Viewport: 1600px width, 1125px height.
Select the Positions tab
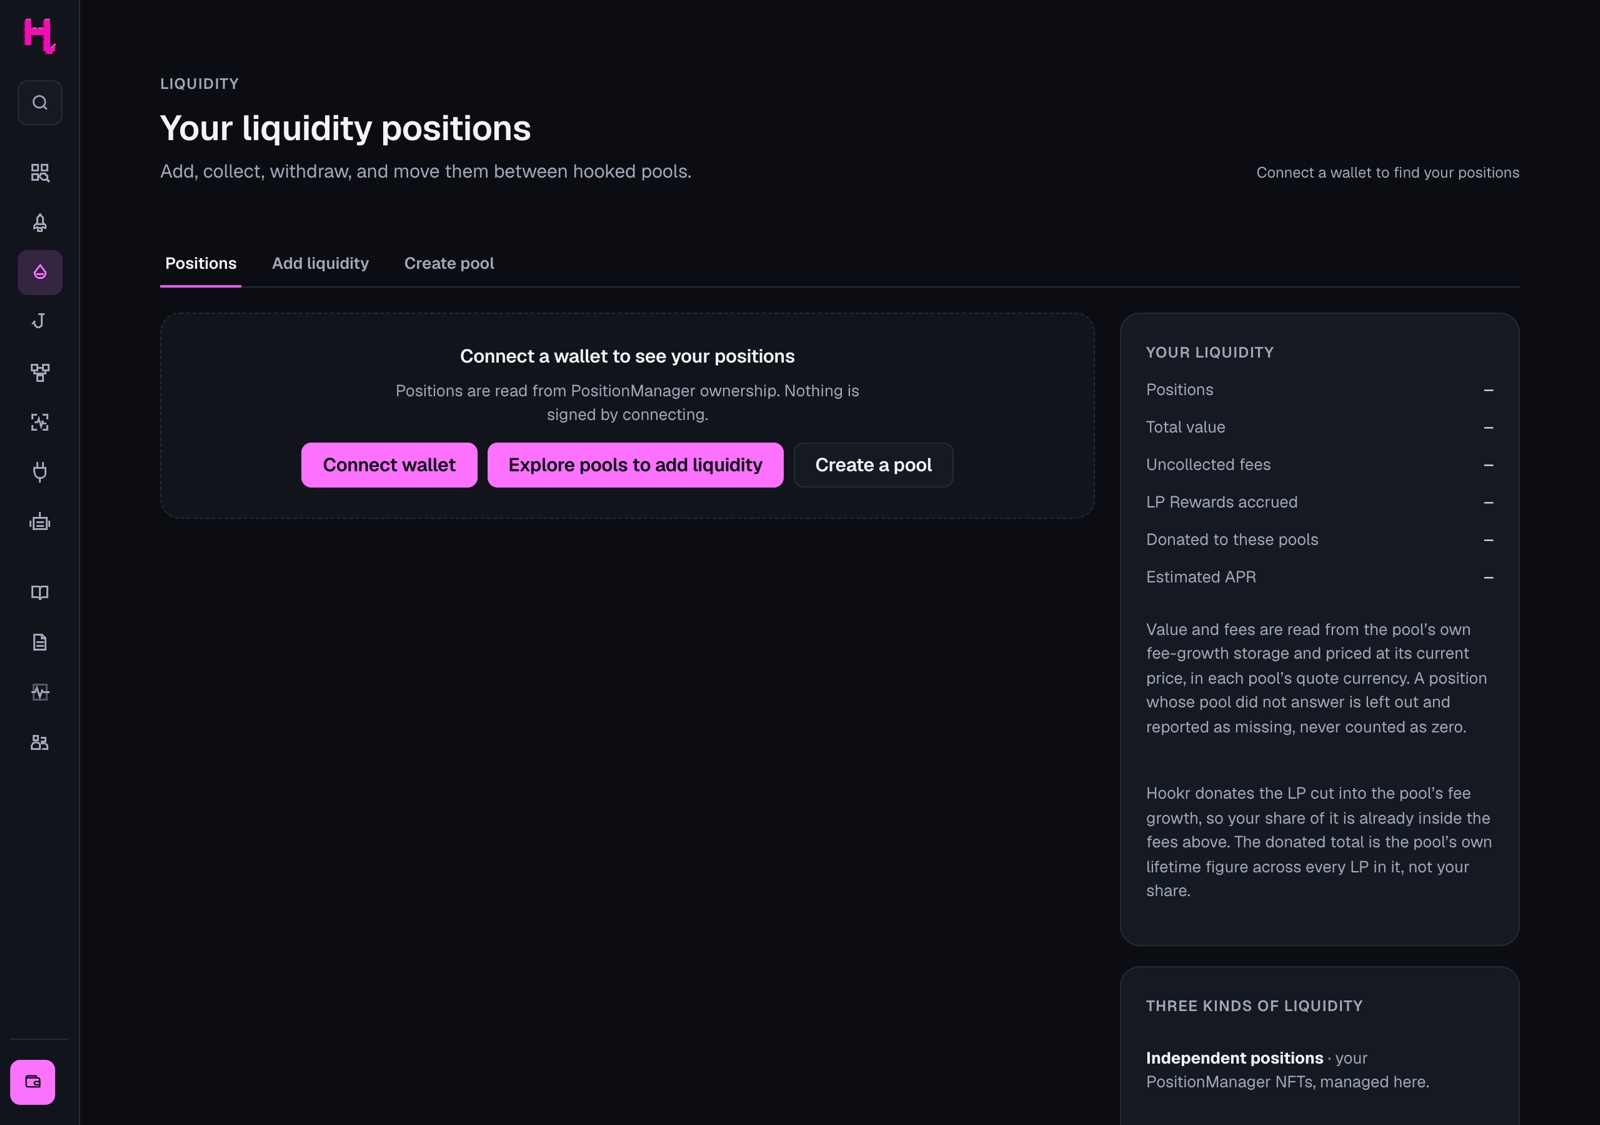pyautogui.click(x=201, y=263)
